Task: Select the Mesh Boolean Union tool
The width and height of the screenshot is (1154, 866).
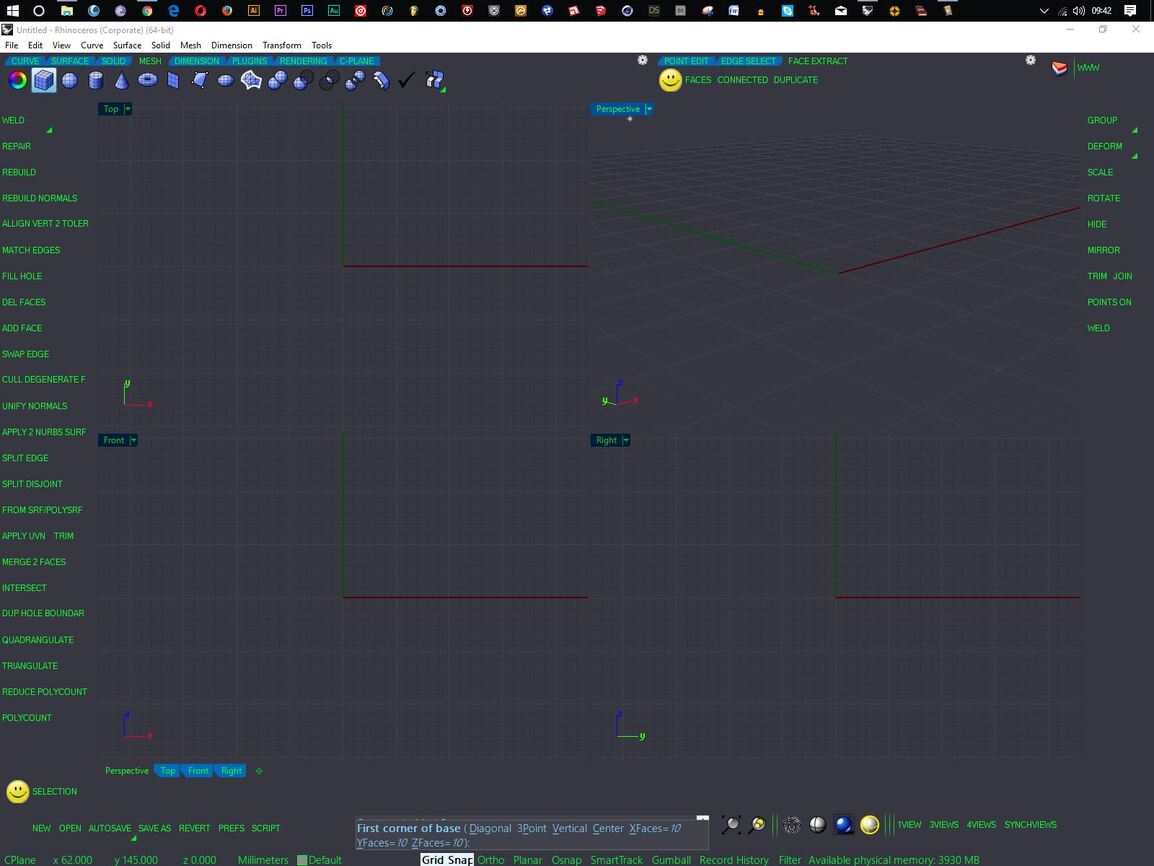Action: 277,80
